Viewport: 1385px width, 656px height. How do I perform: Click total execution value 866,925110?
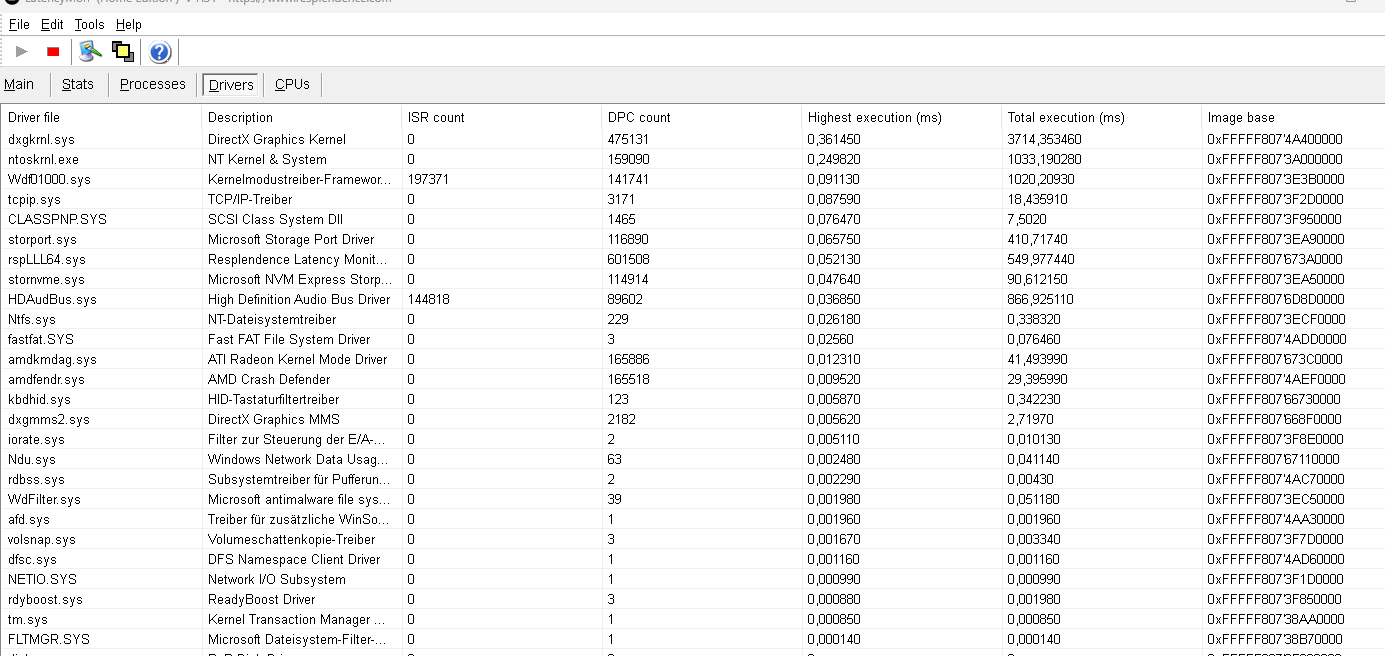tap(1041, 299)
